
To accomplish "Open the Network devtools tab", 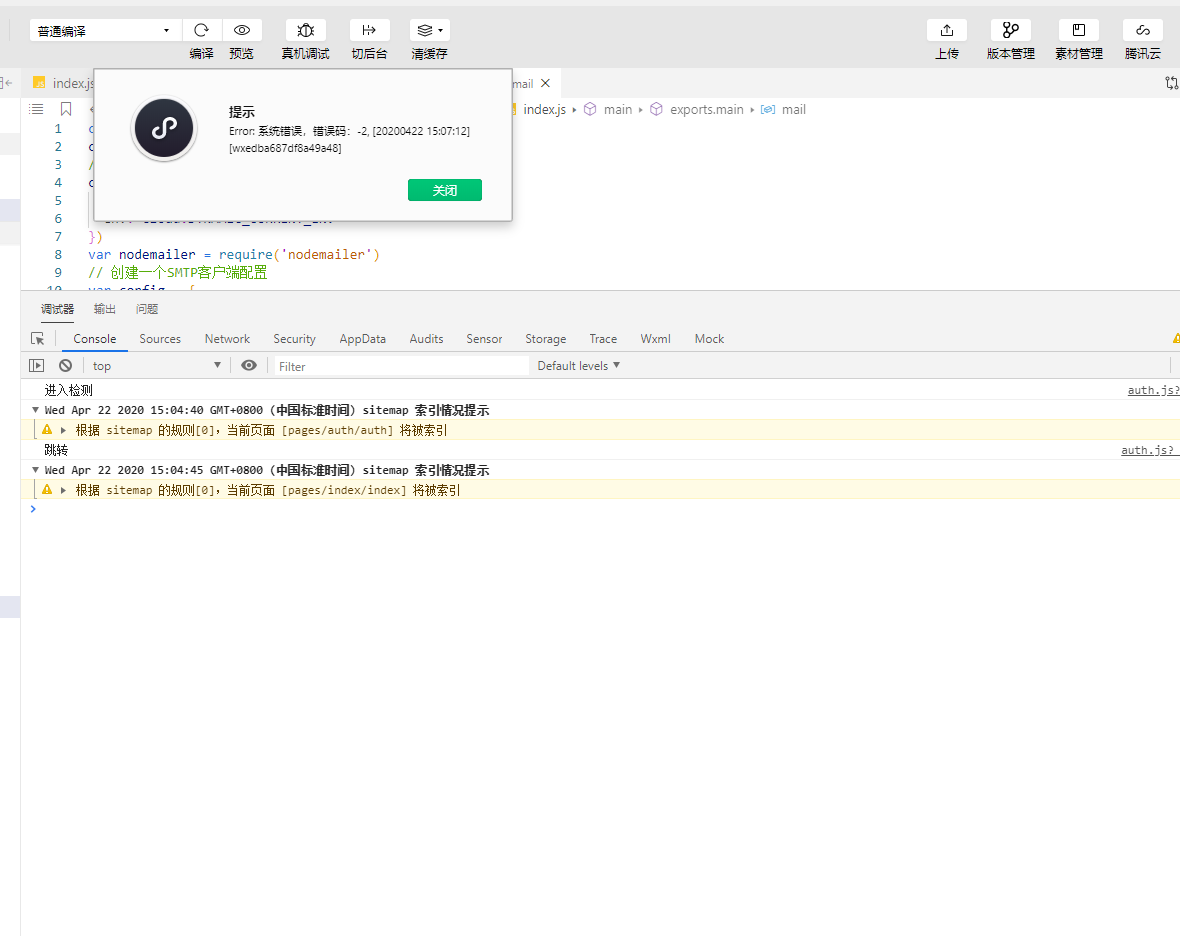I will tap(227, 339).
